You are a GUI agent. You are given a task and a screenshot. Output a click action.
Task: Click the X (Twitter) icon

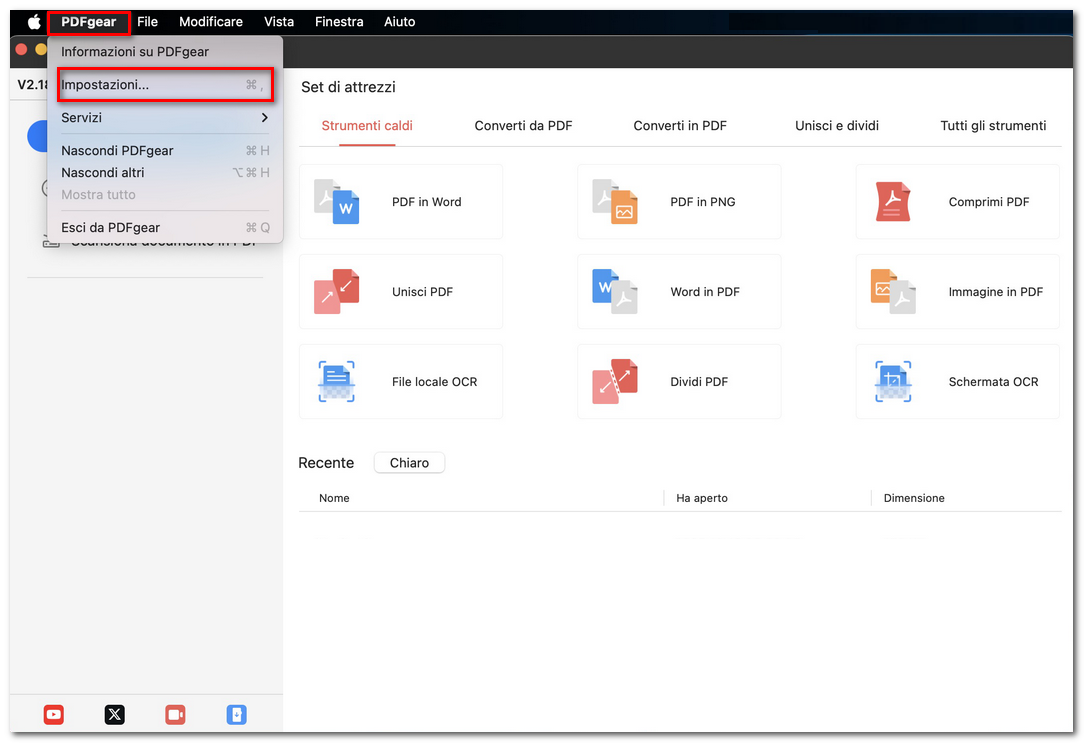(x=115, y=714)
